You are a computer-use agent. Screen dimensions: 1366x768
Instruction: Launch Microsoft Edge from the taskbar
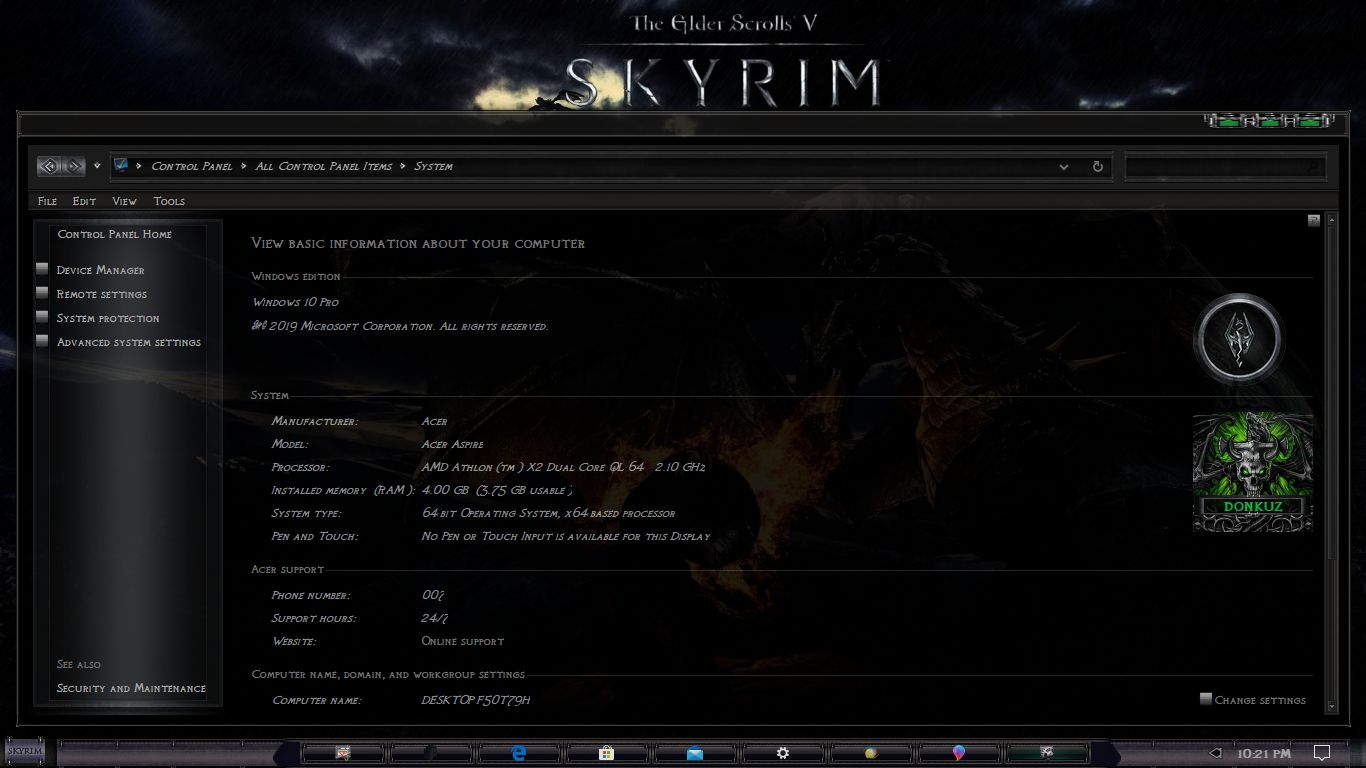pyautogui.click(x=519, y=753)
